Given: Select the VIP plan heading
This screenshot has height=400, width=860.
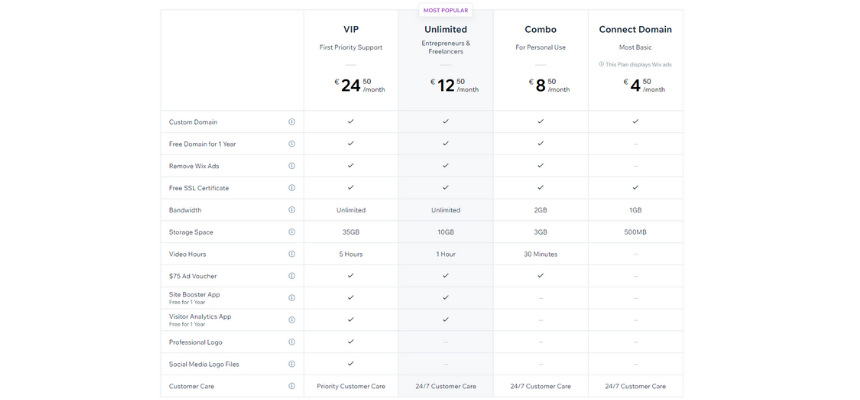Looking at the screenshot, I should (351, 30).
